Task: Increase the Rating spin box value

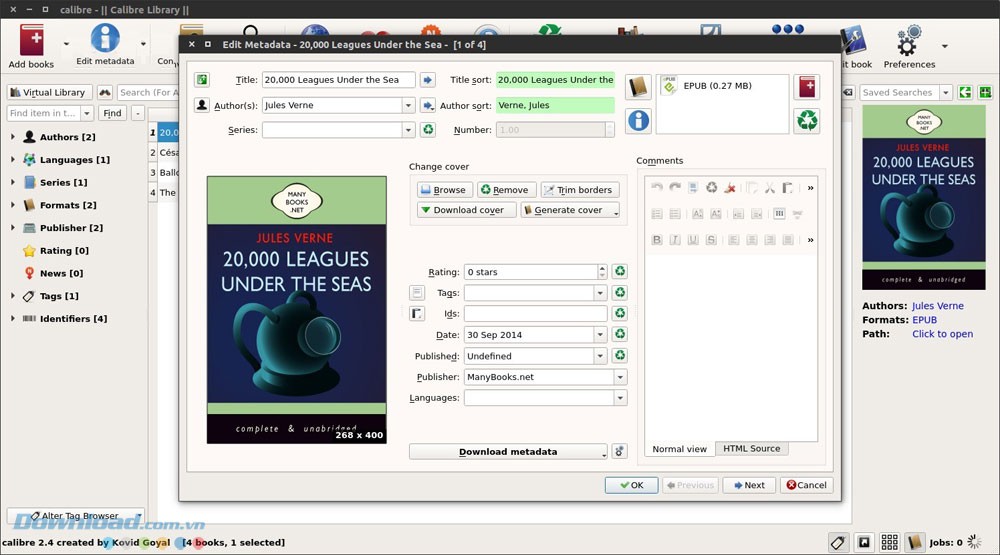Action: pos(602,268)
